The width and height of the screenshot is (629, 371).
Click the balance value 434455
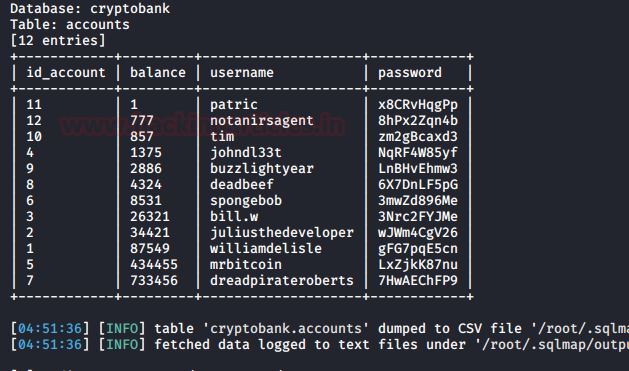[x=154, y=264]
